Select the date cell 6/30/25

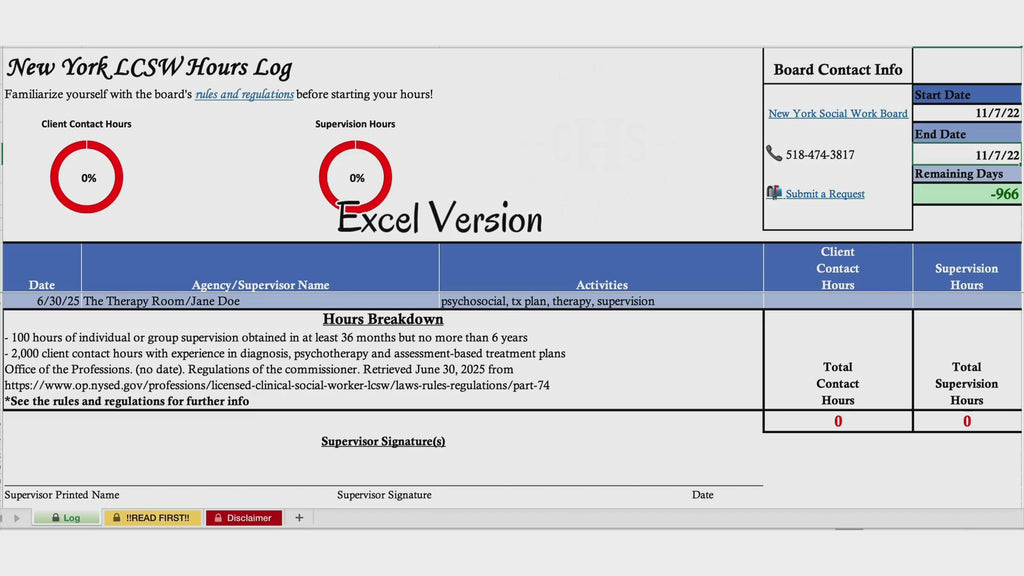tap(42, 301)
